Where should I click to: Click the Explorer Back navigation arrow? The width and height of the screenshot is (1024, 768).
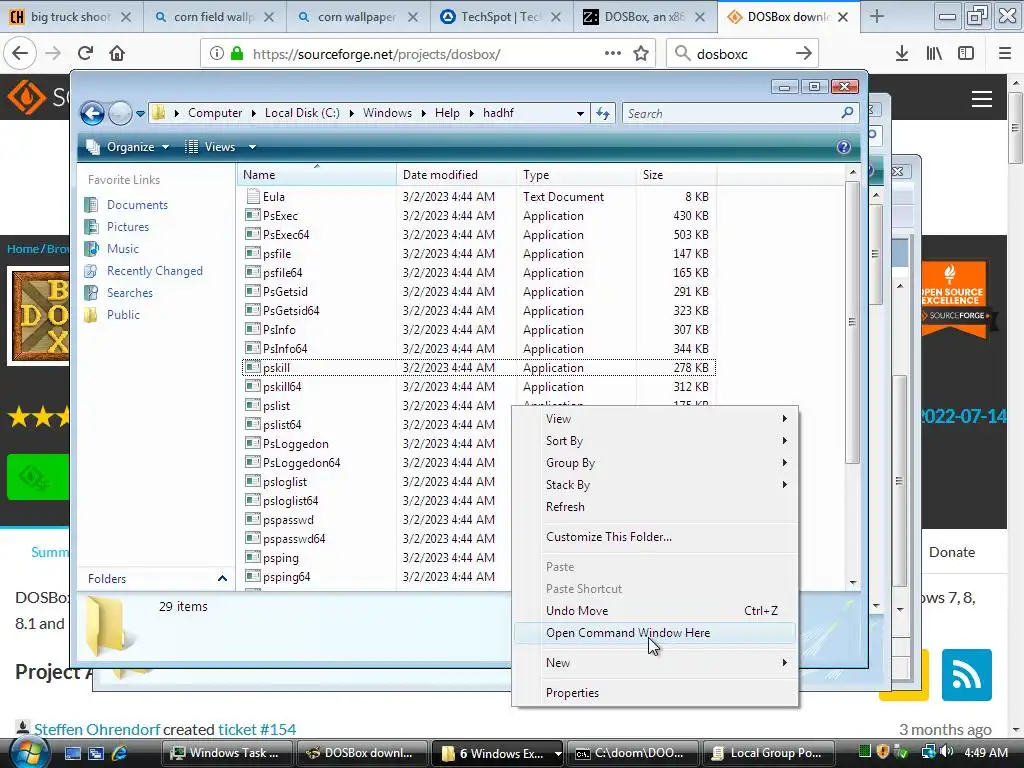point(93,114)
